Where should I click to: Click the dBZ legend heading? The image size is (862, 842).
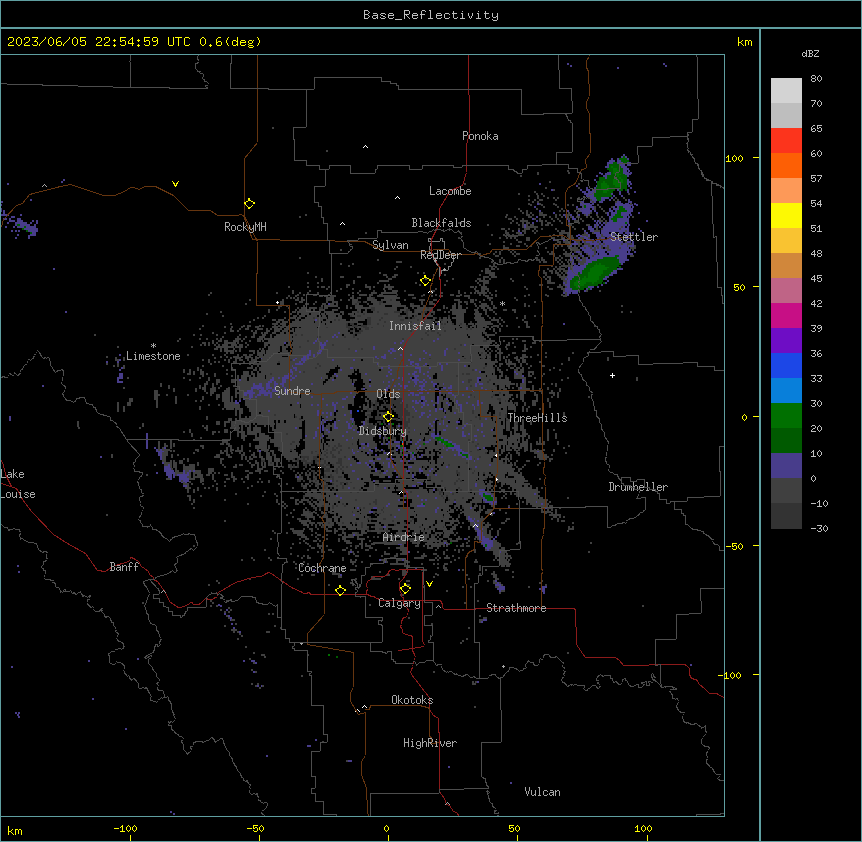[x=810, y=53]
